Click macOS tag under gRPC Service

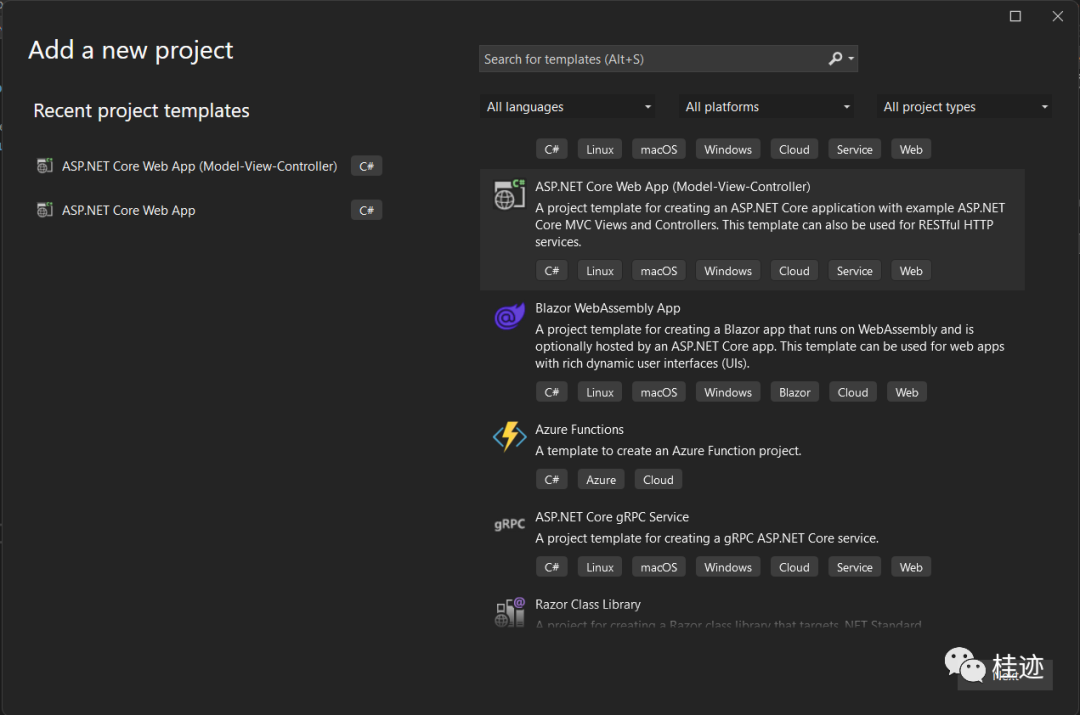tap(658, 567)
